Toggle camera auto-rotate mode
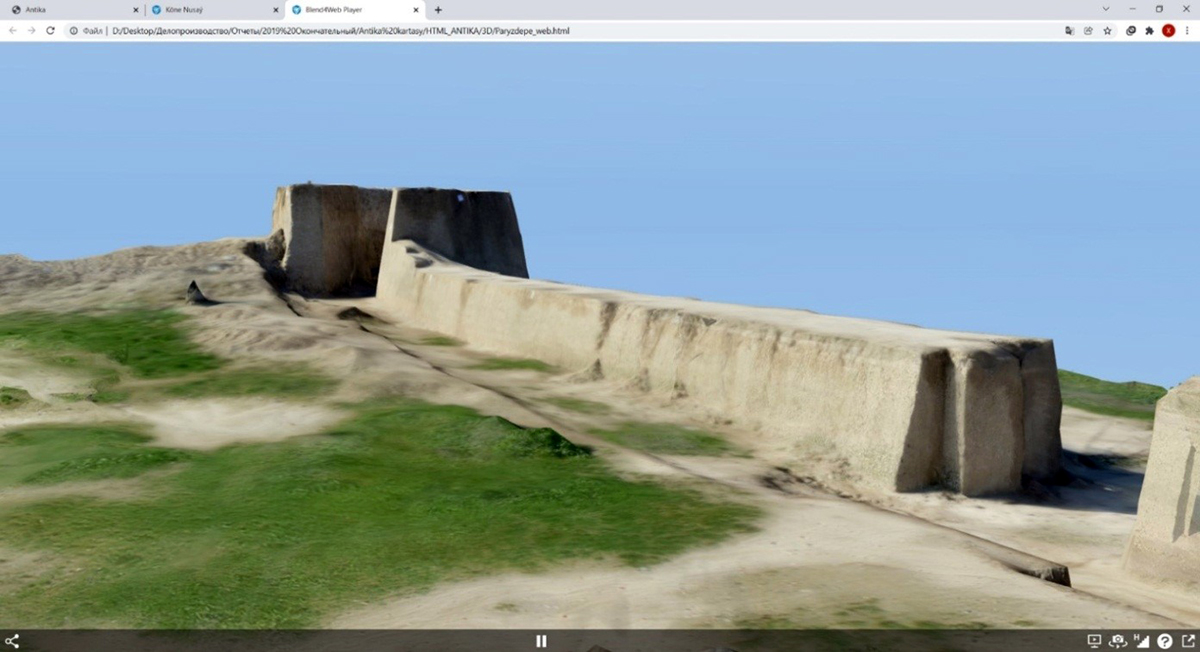The height and width of the screenshot is (652, 1200). pyautogui.click(x=1118, y=641)
